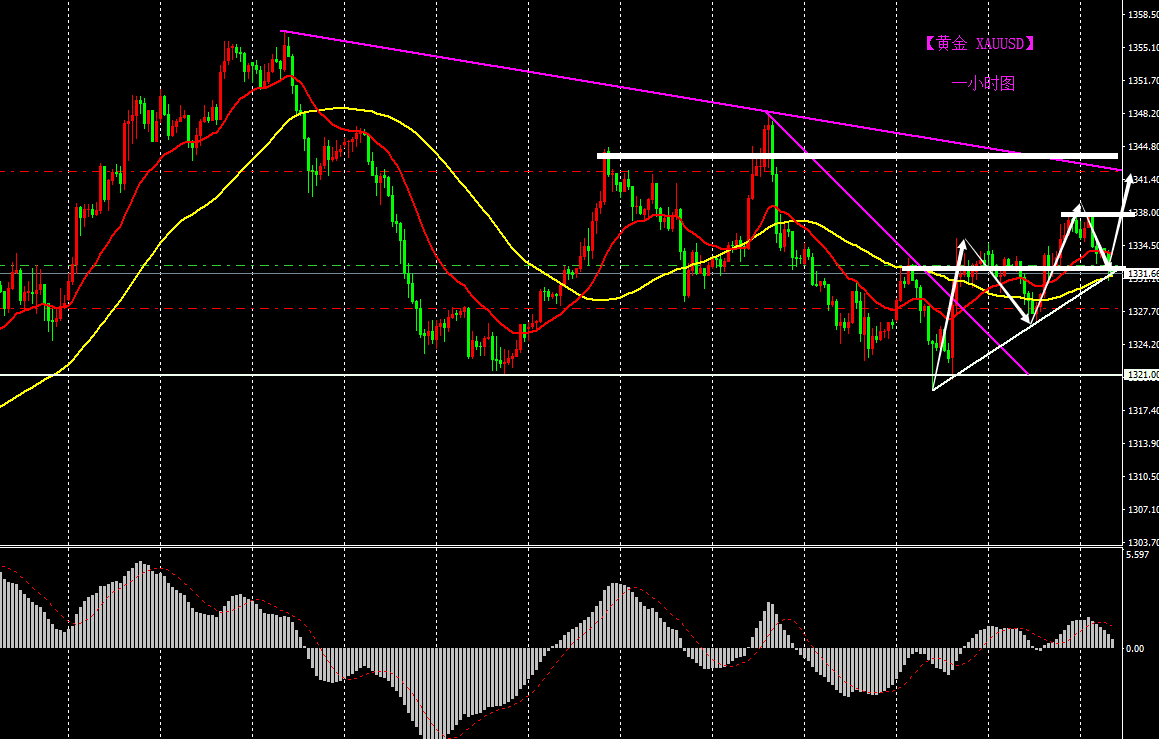Click the 1327.70 price axis label
The image size is (1159, 739).
[x=1143, y=311]
